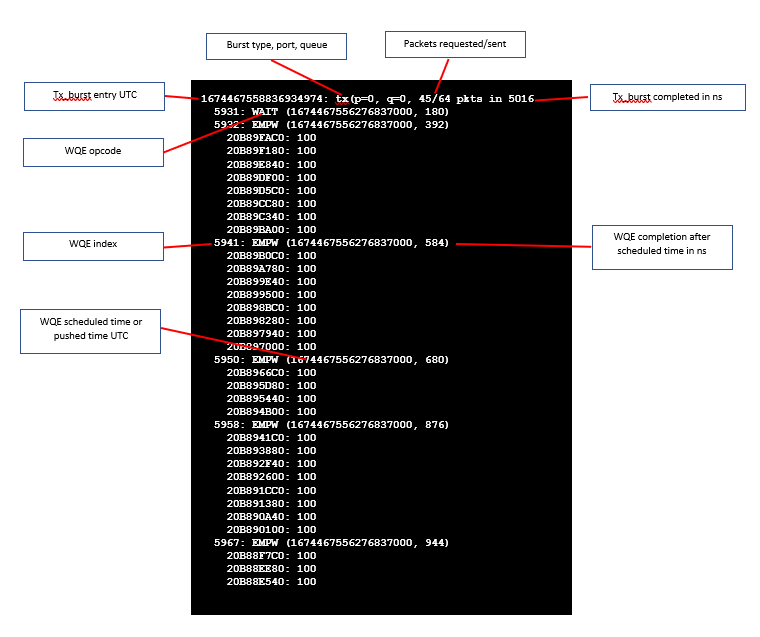Click the 1674467558836934974 timestamp in the header line
The height and width of the screenshot is (637, 760).
(x=260, y=99)
